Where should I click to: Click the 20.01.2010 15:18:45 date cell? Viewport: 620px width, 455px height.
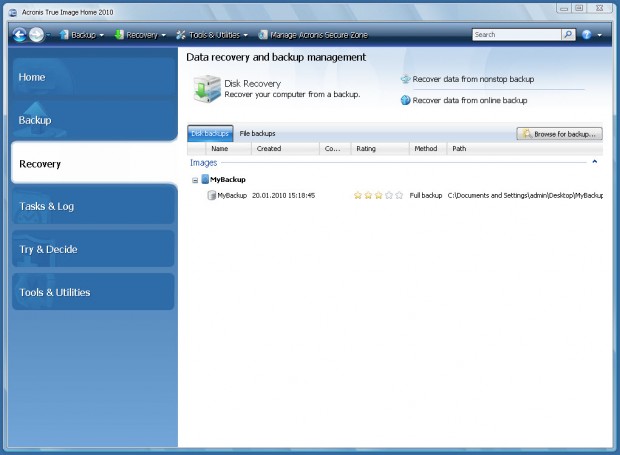point(284,195)
